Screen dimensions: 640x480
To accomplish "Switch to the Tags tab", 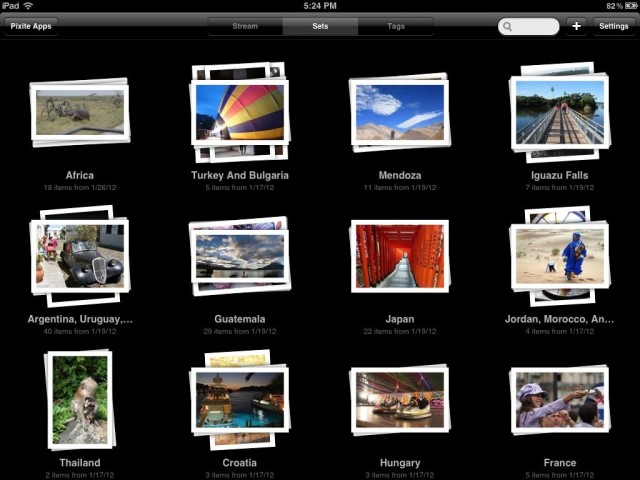I will tap(396, 26).
